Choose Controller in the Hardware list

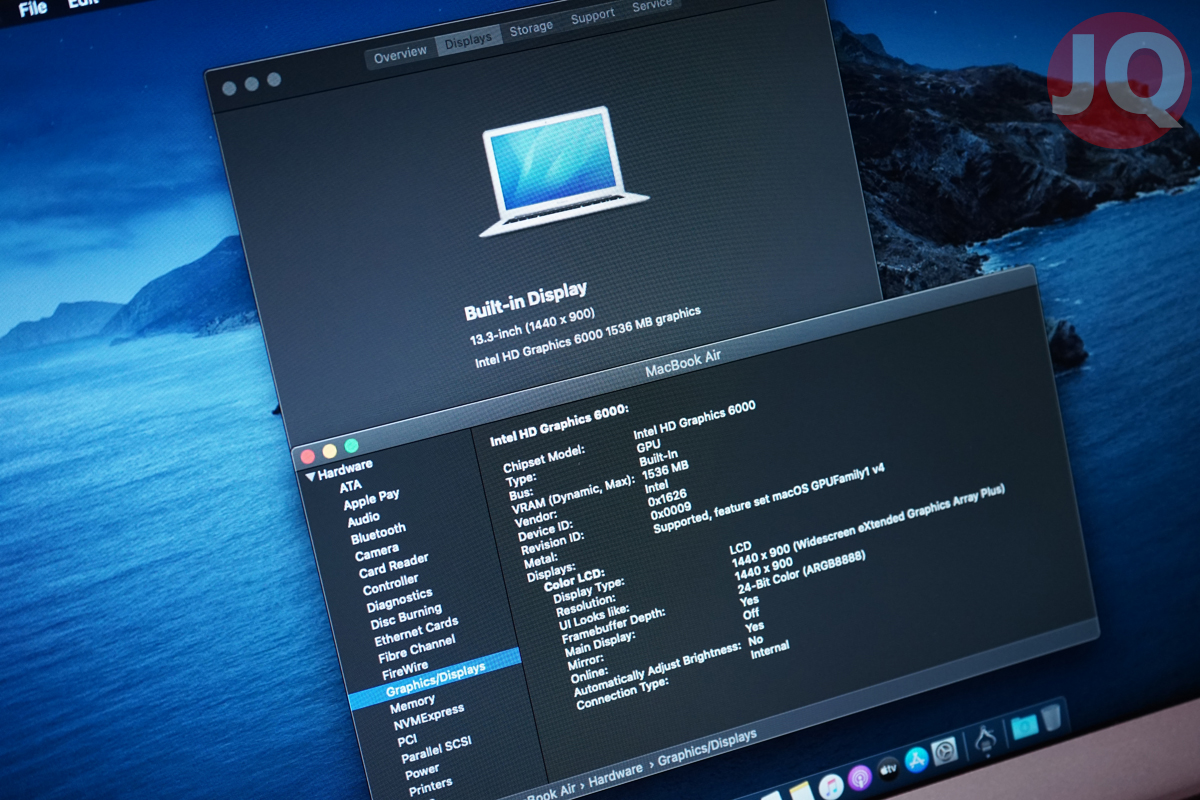390,585
